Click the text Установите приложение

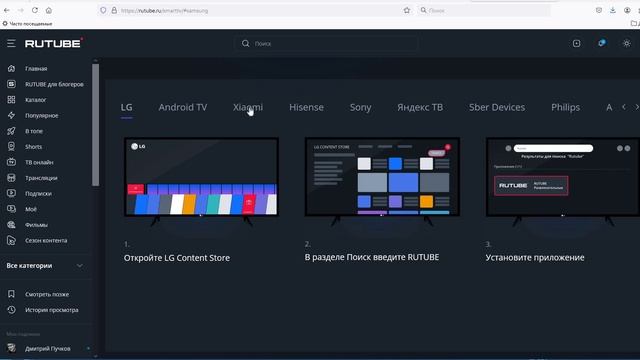(535, 258)
